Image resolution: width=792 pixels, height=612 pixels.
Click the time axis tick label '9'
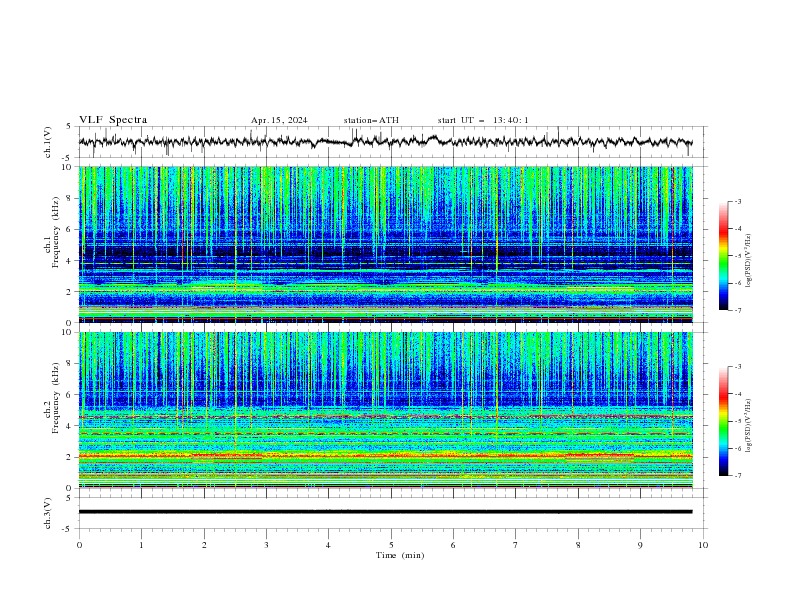[x=640, y=545]
